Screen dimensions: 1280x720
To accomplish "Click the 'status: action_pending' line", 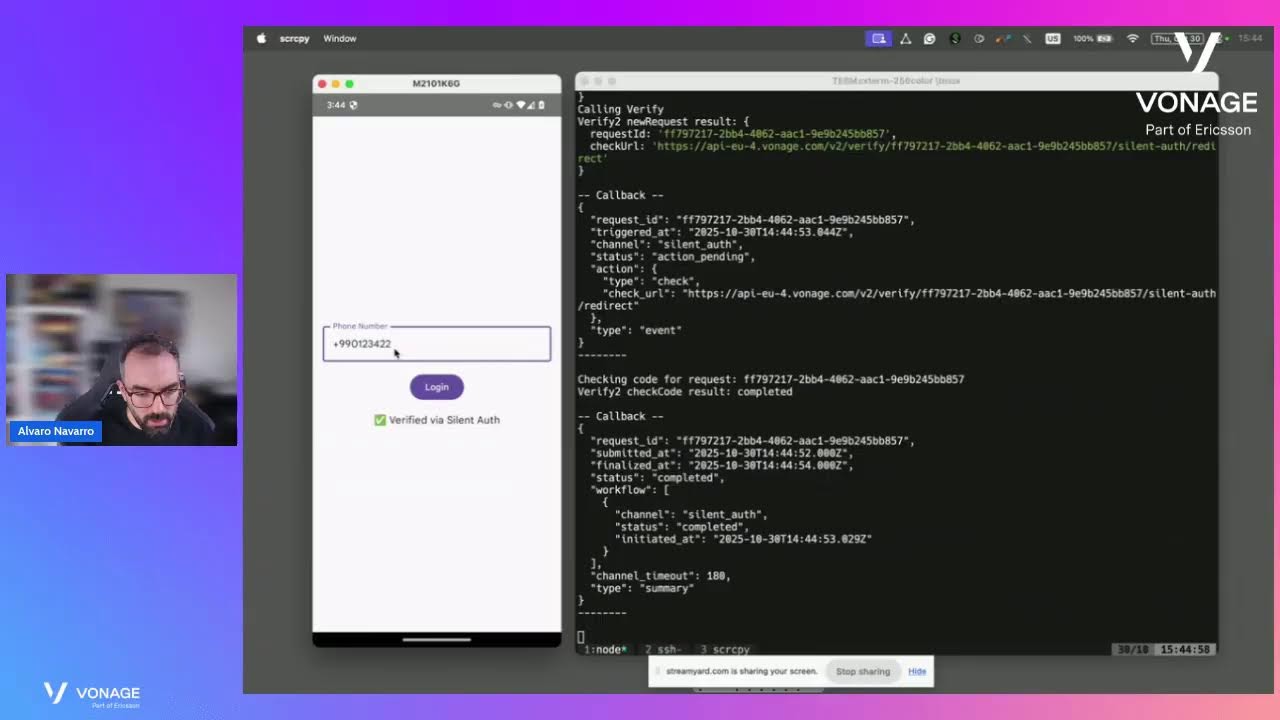I will (672, 257).
